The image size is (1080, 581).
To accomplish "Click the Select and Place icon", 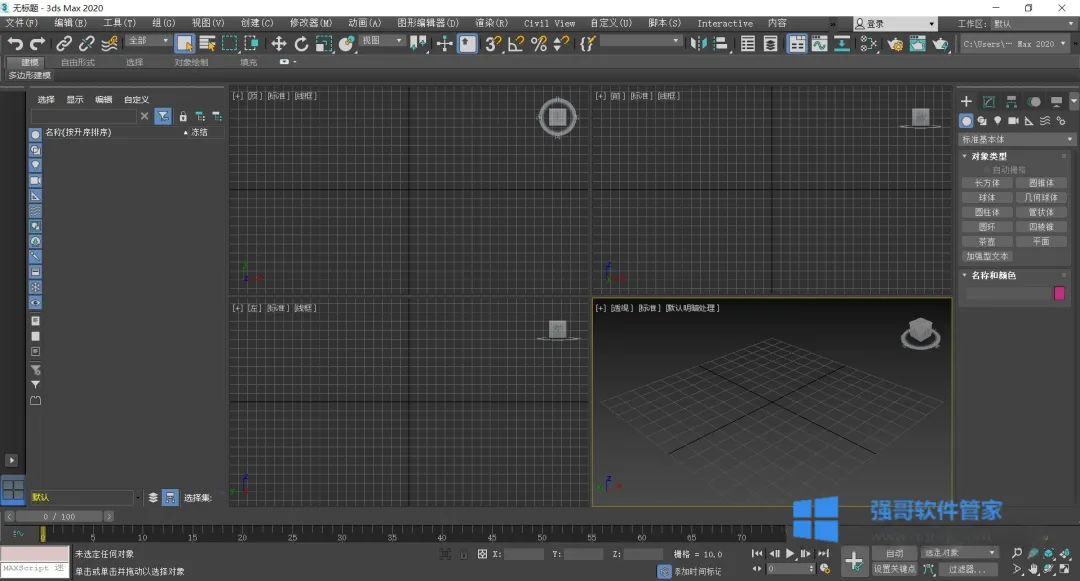I will pos(346,44).
